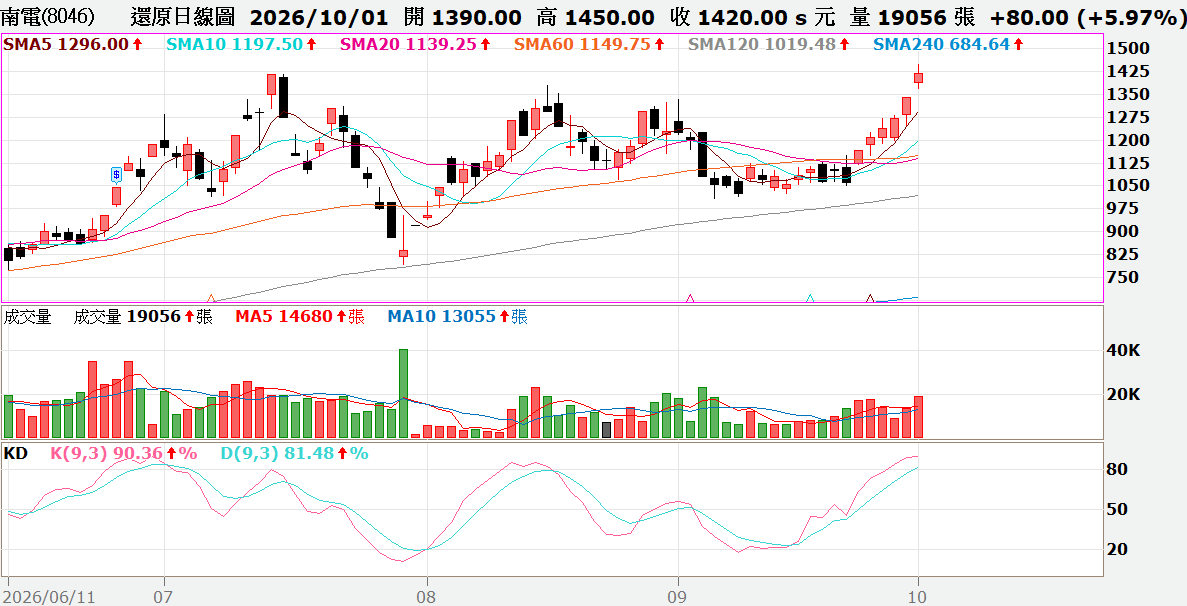Select the SMA120 1019.48 legend
Viewport: 1187px width, 606px height.
pyautogui.click(x=769, y=45)
